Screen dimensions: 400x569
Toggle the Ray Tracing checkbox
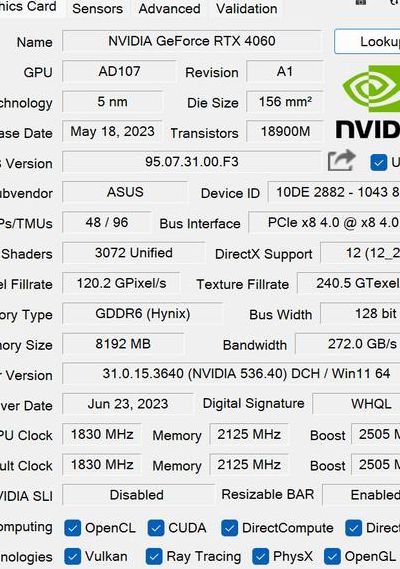[154, 556]
